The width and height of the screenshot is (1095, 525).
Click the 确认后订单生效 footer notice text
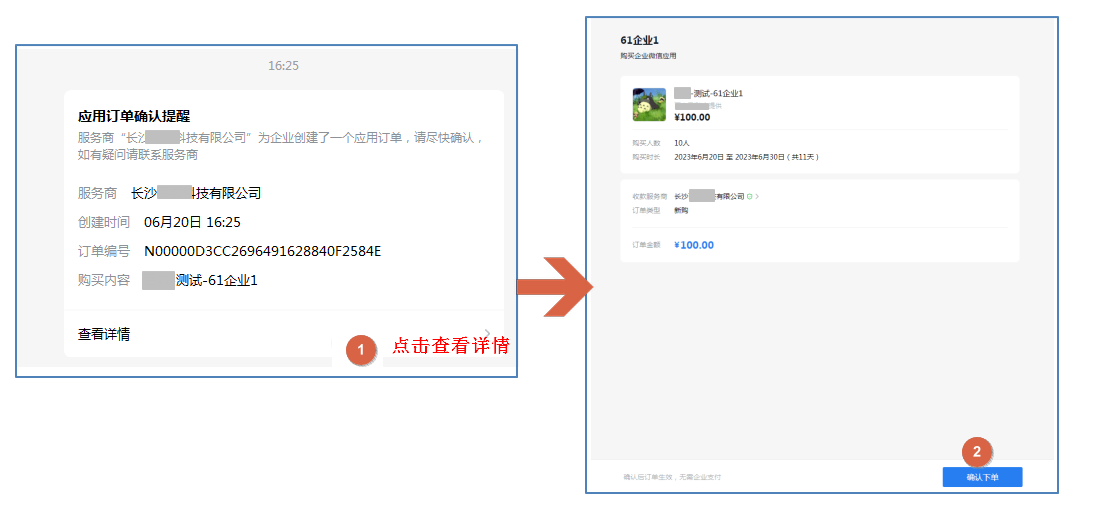point(672,477)
